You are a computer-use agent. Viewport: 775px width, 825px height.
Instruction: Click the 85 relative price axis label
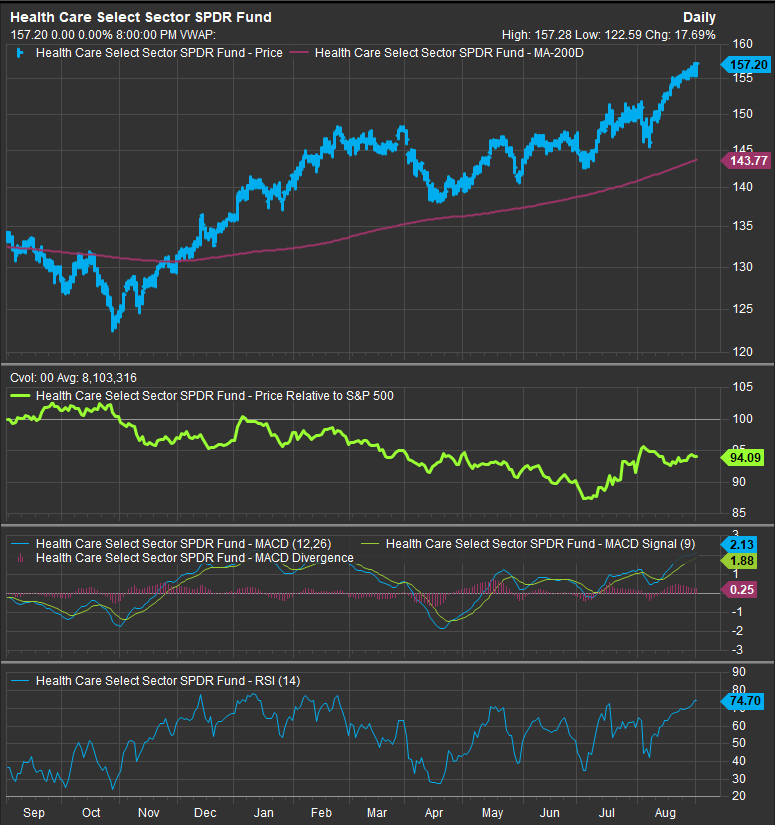click(x=739, y=512)
